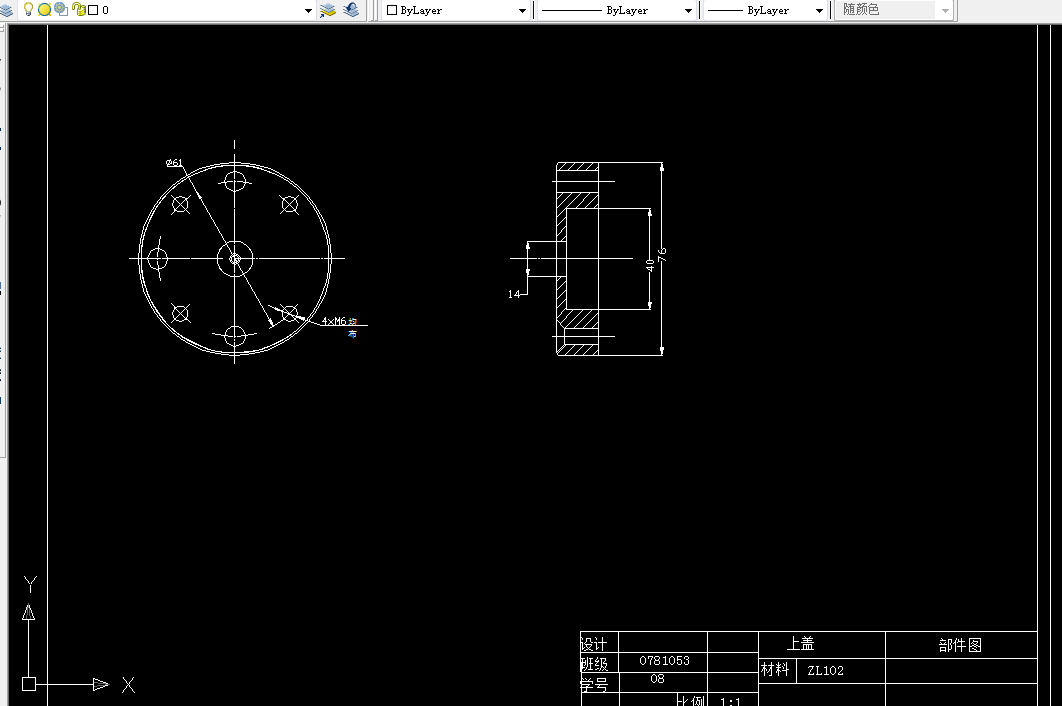Click layer 0 color square
Viewport: 1062px width, 706px height.
93,10
